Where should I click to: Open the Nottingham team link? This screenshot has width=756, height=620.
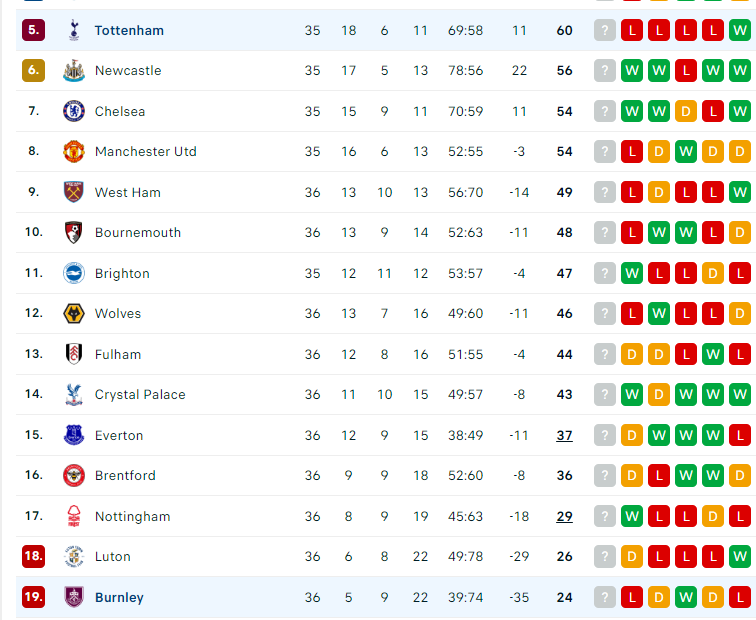coord(133,516)
